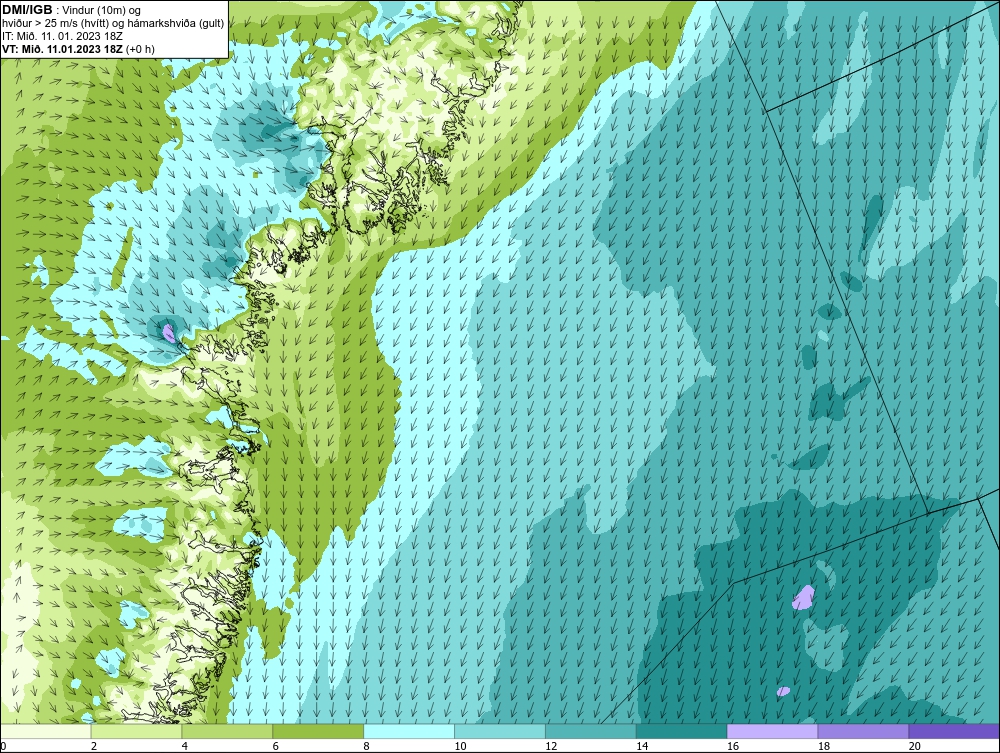
Task: Click the smaller purple patch near bottom edge
Action: pyautogui.click(x=783, y=691)
